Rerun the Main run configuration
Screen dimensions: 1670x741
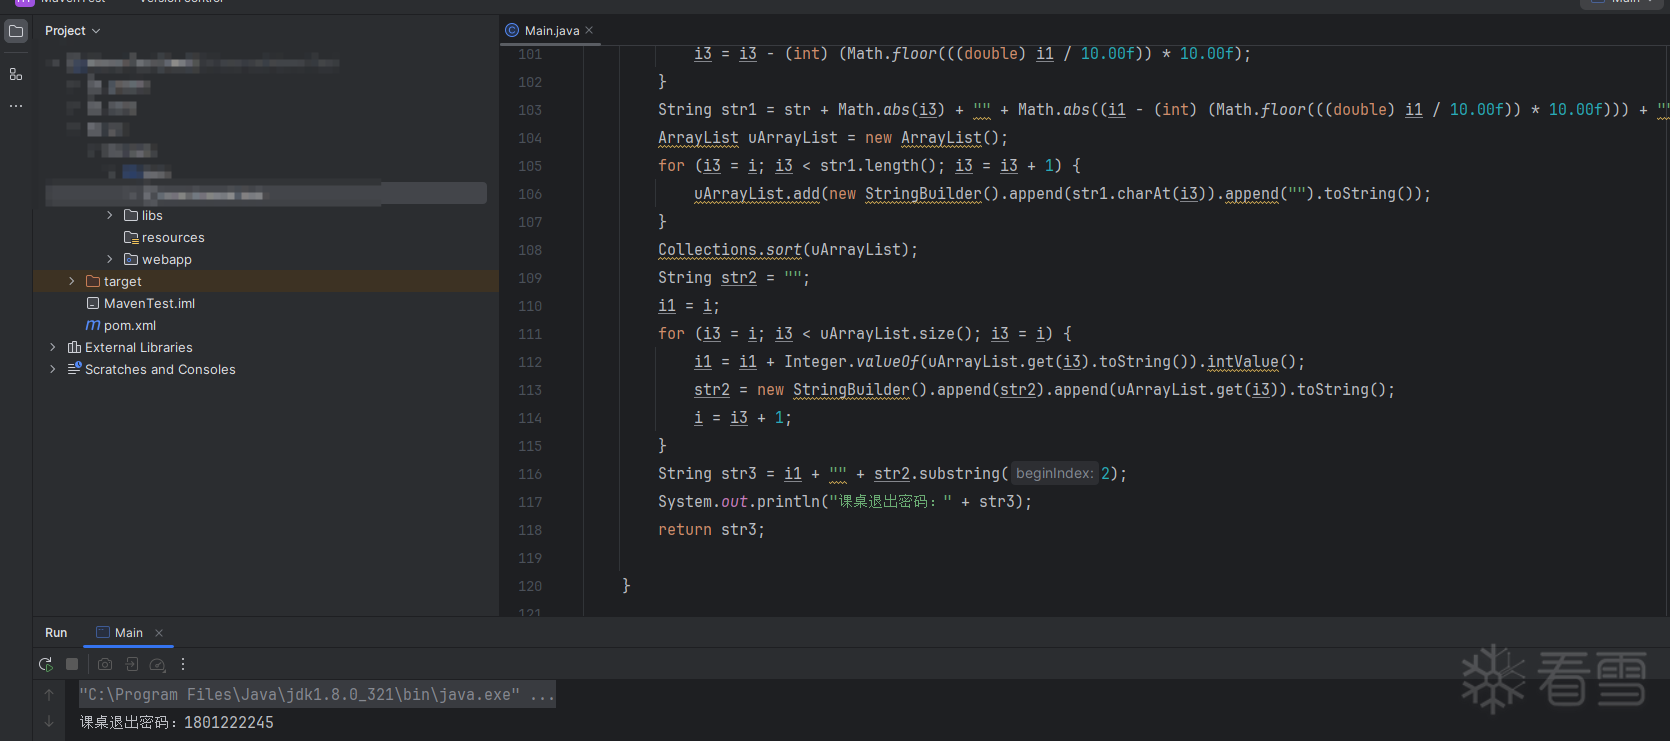point(45,664)
